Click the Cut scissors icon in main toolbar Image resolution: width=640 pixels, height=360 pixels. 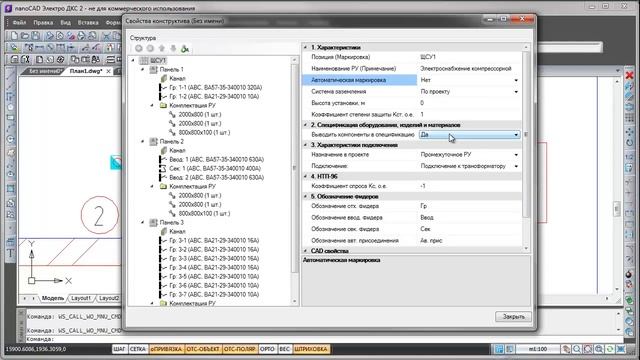106,36
